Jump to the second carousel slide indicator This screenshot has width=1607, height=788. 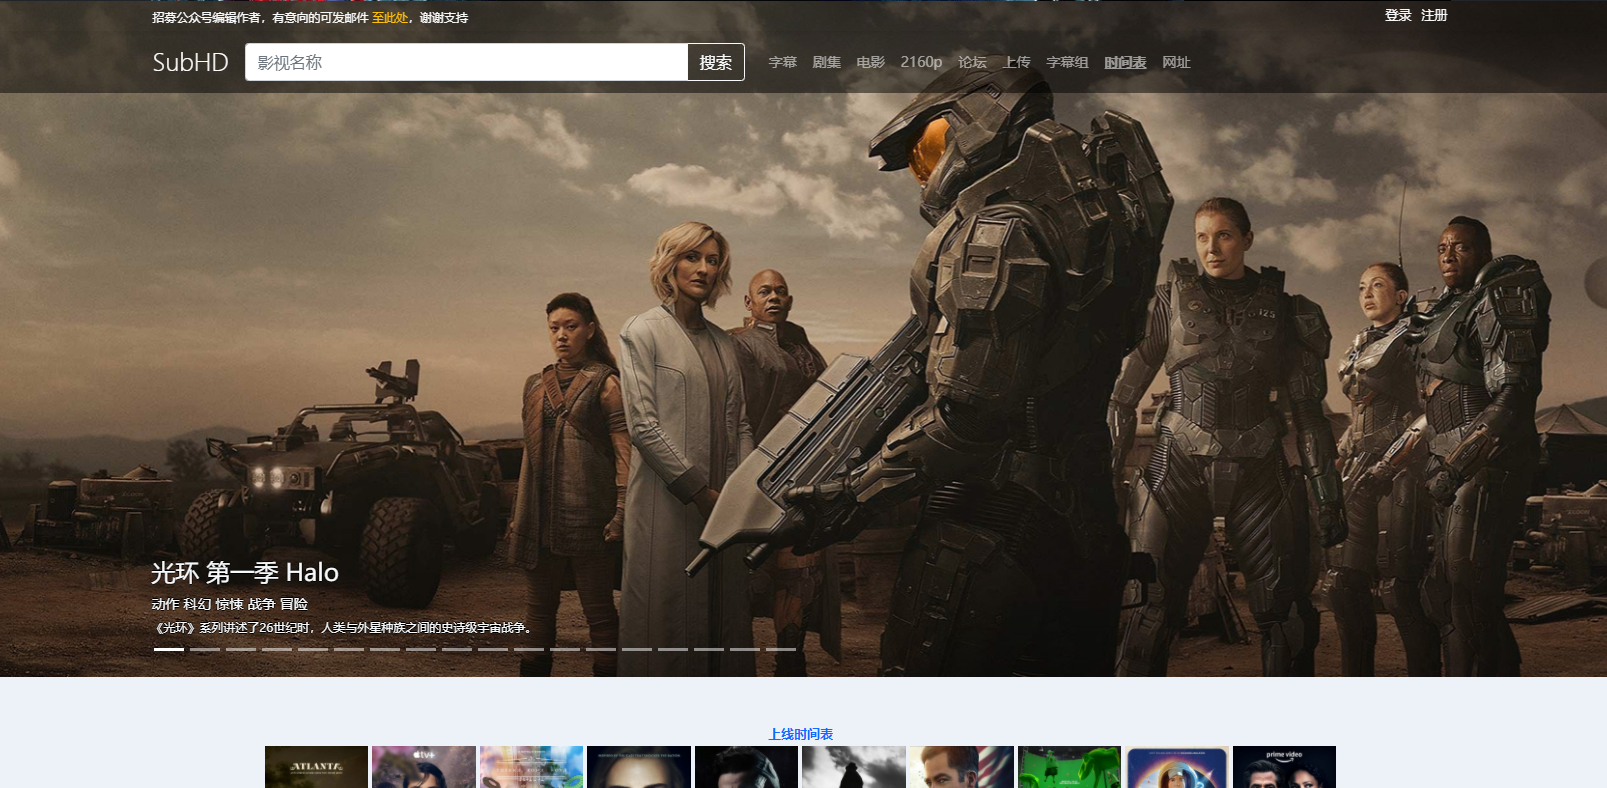pos(205,649)
